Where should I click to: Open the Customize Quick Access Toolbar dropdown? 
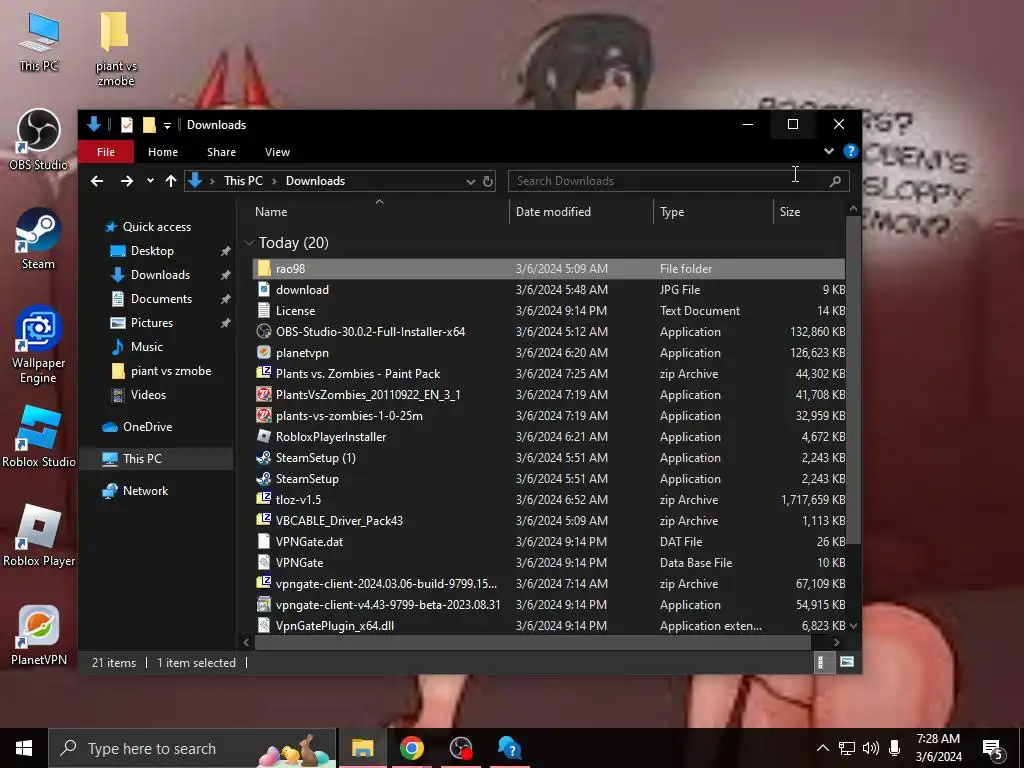point(167,125)
